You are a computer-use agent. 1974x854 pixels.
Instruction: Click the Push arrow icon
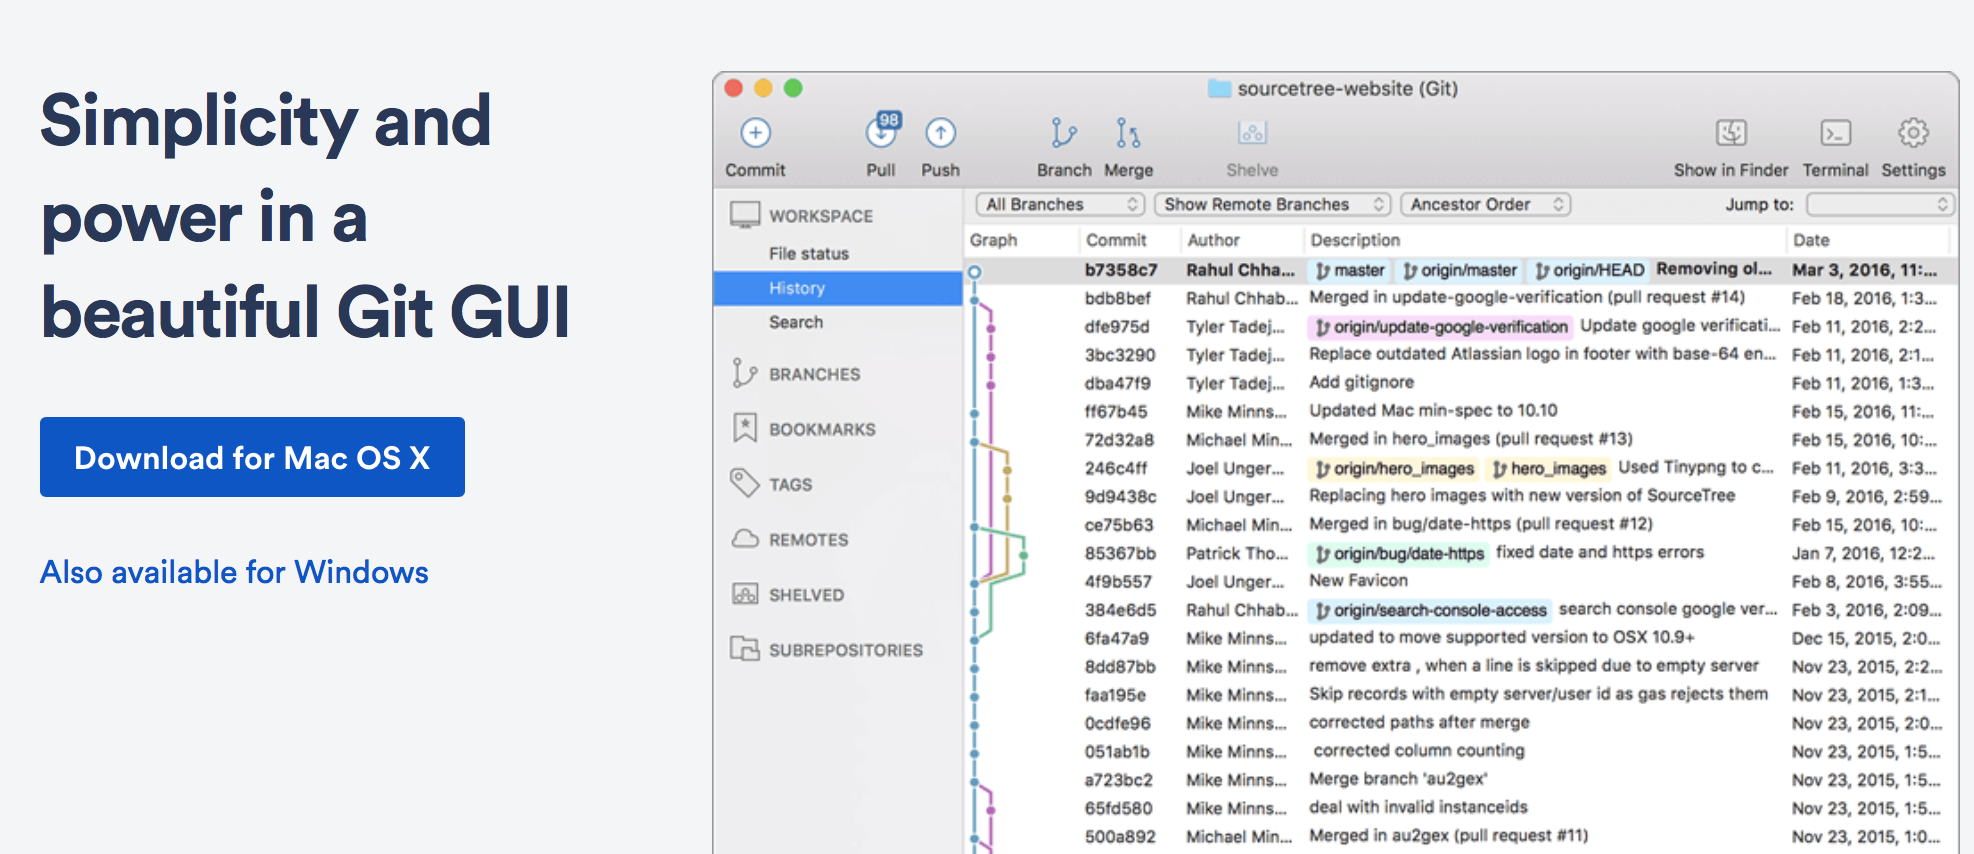(940, 132)
